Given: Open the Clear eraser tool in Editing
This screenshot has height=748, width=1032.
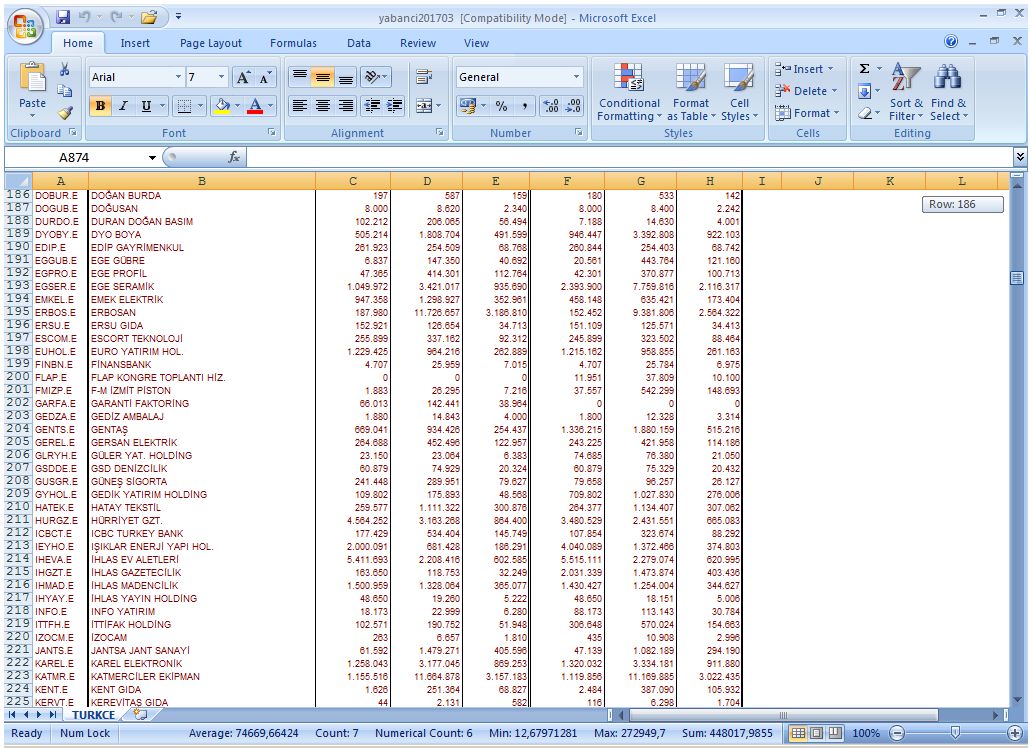Looking at the screenshot, I should (x=865, y=113).
